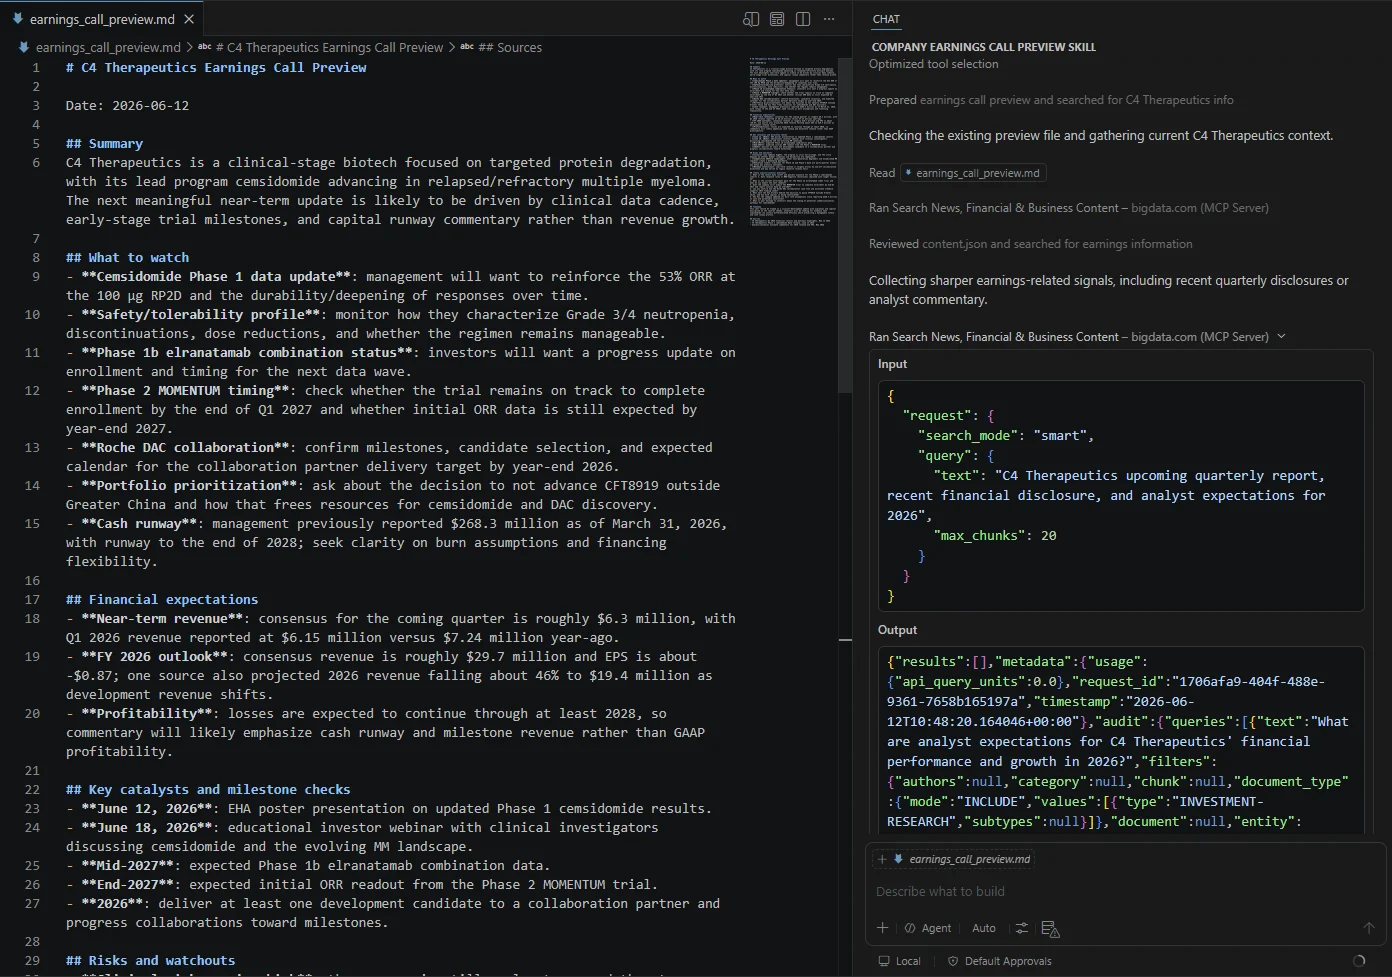Click the Input label in the tool call
Viewport: 1392px width, 977px height.
(892, 364)
